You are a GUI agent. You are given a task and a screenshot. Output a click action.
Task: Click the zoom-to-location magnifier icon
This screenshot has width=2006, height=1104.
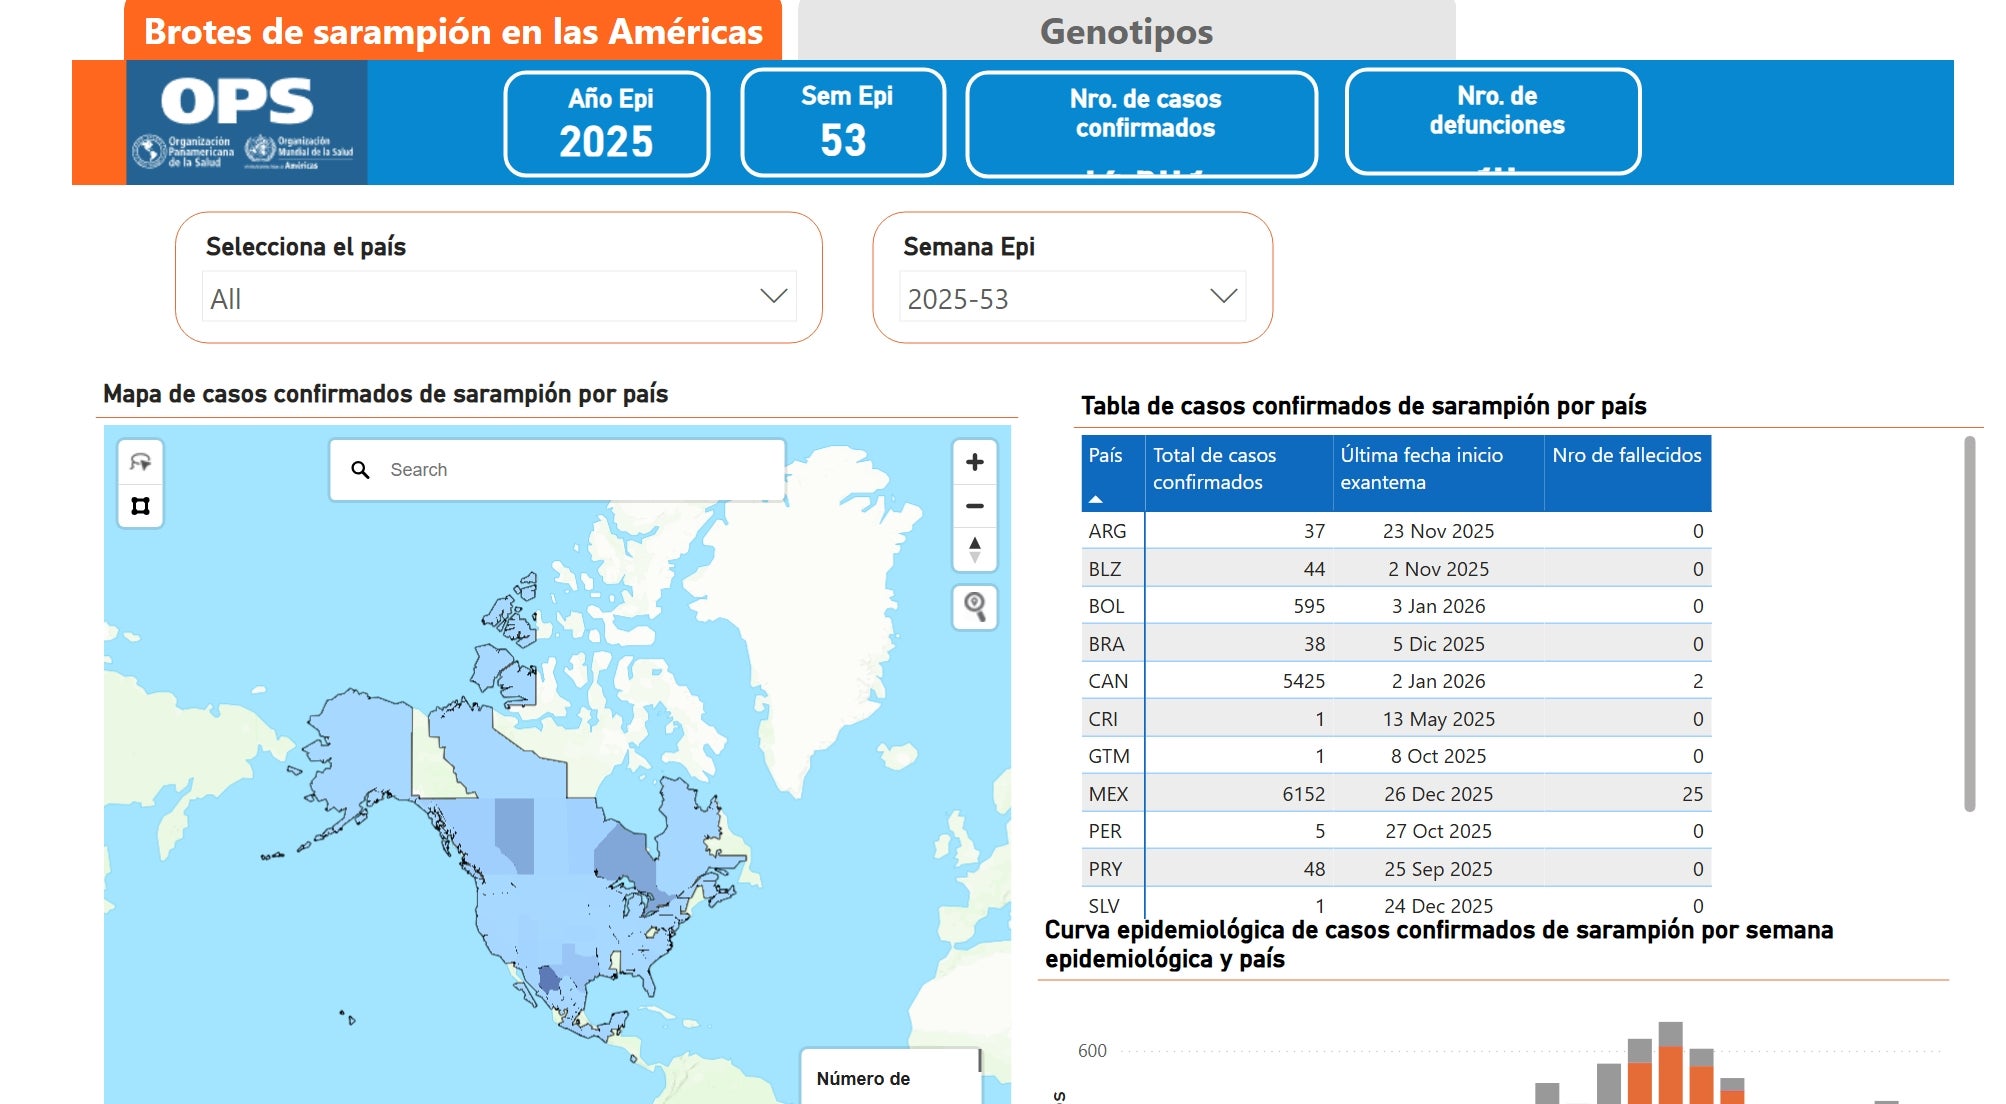[x=973, y=606]
